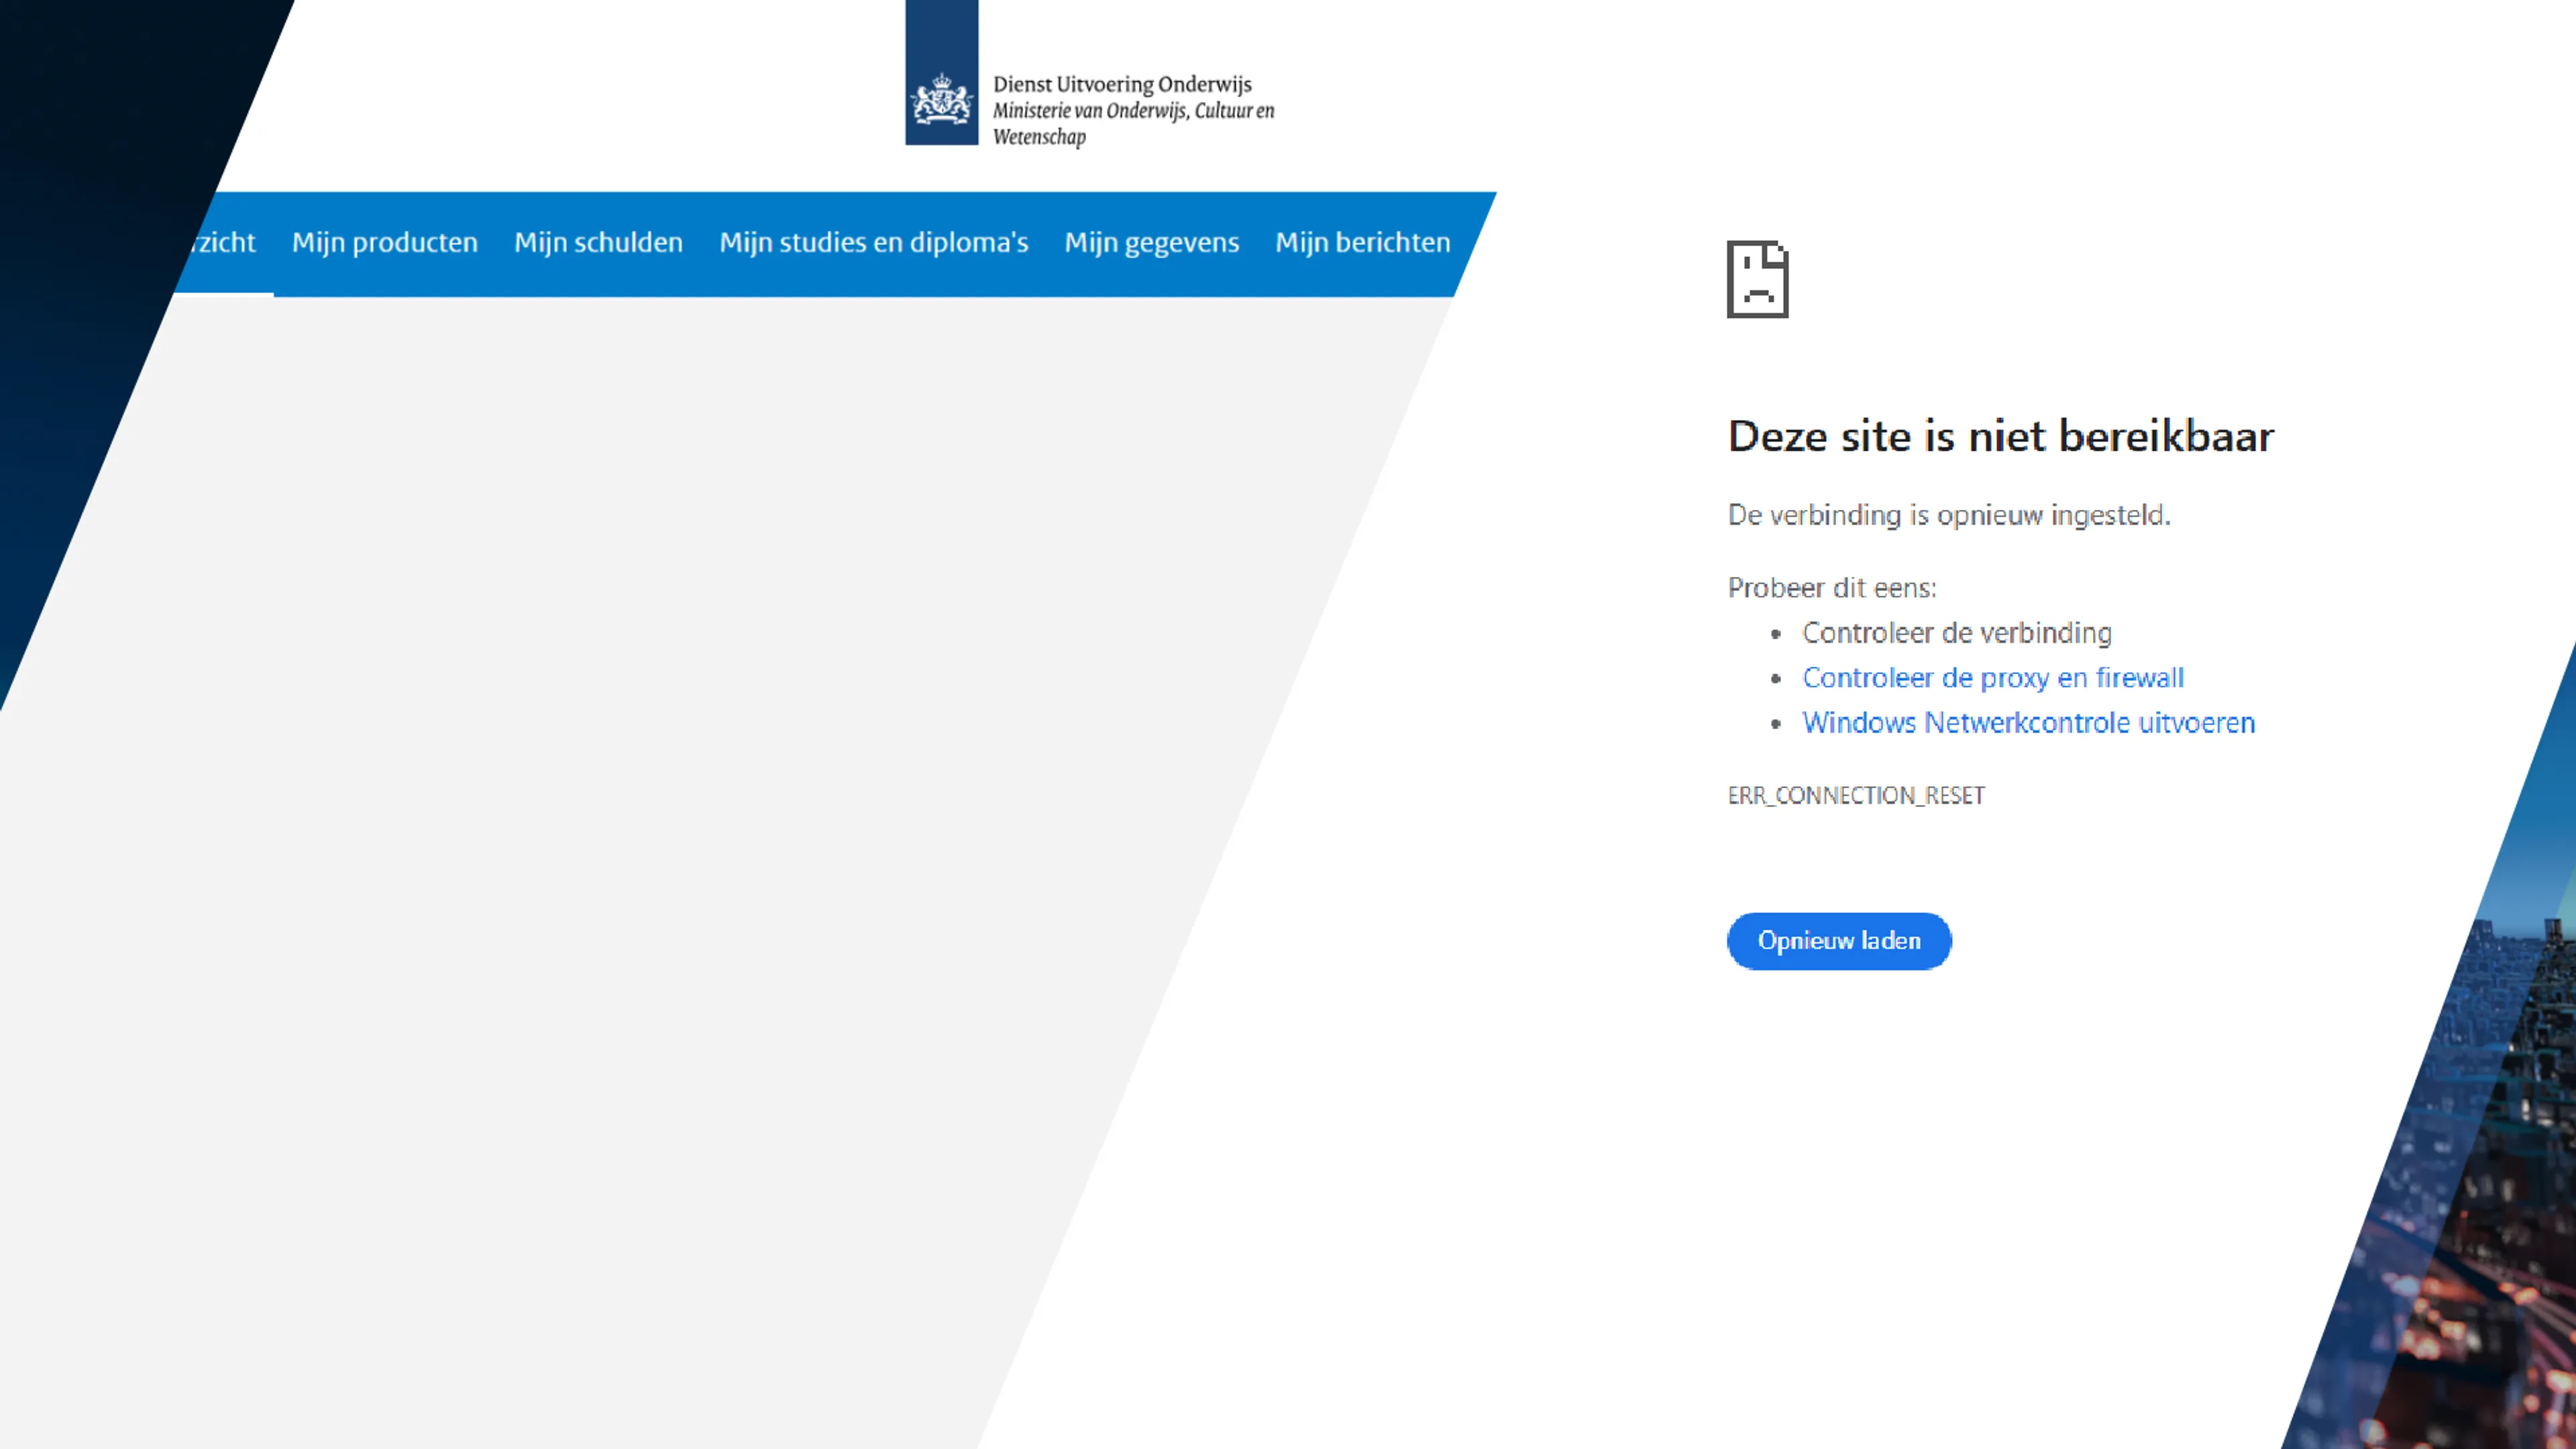Screen dimensions: 2576x1449
Task: Click the Opnieuw laden button
Action: (1838, 941)
